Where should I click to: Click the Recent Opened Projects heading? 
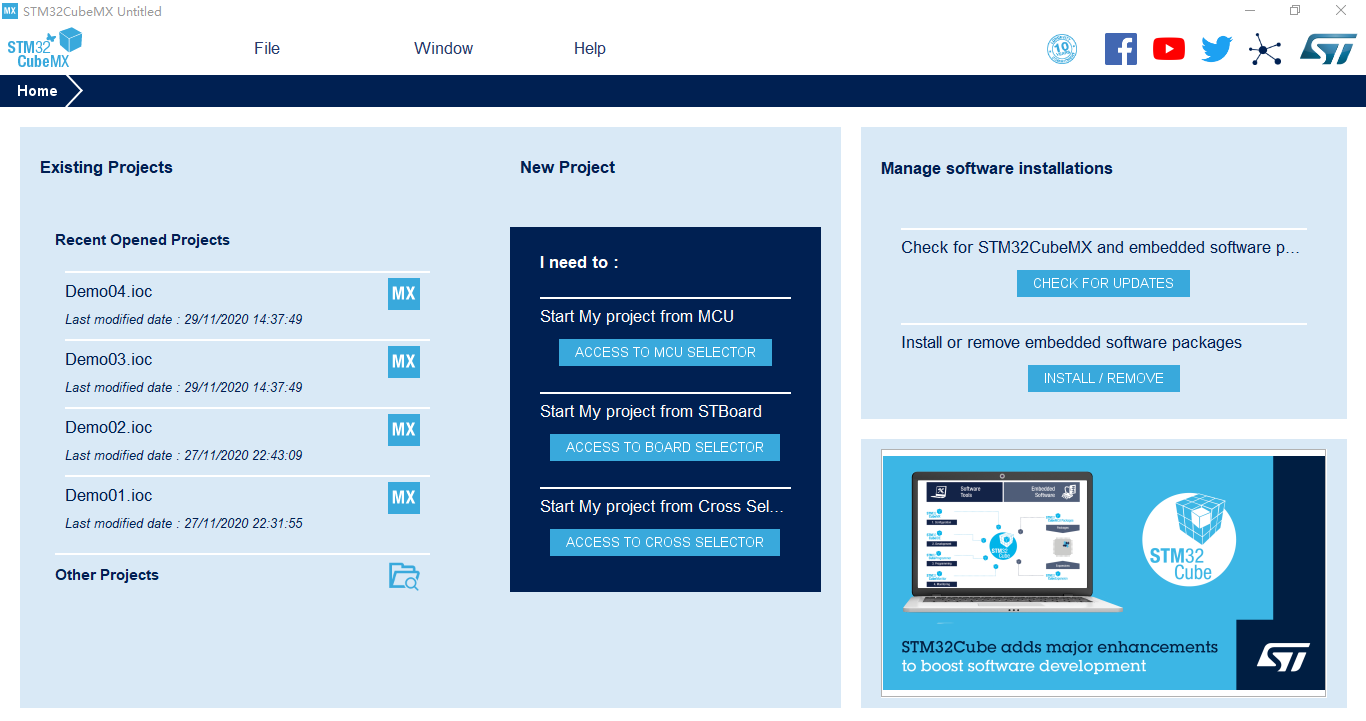[142, 240]
